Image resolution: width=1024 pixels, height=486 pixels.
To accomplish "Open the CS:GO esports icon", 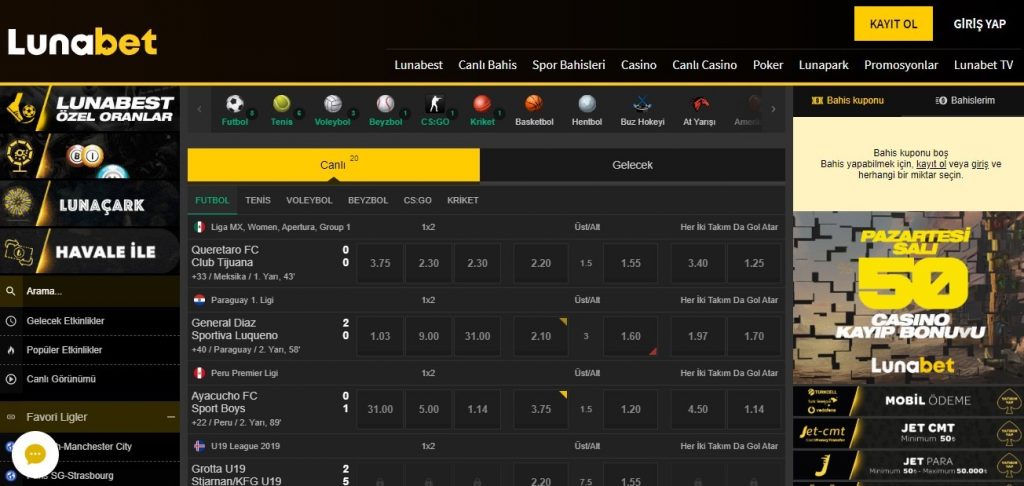I will pos(435,104).
